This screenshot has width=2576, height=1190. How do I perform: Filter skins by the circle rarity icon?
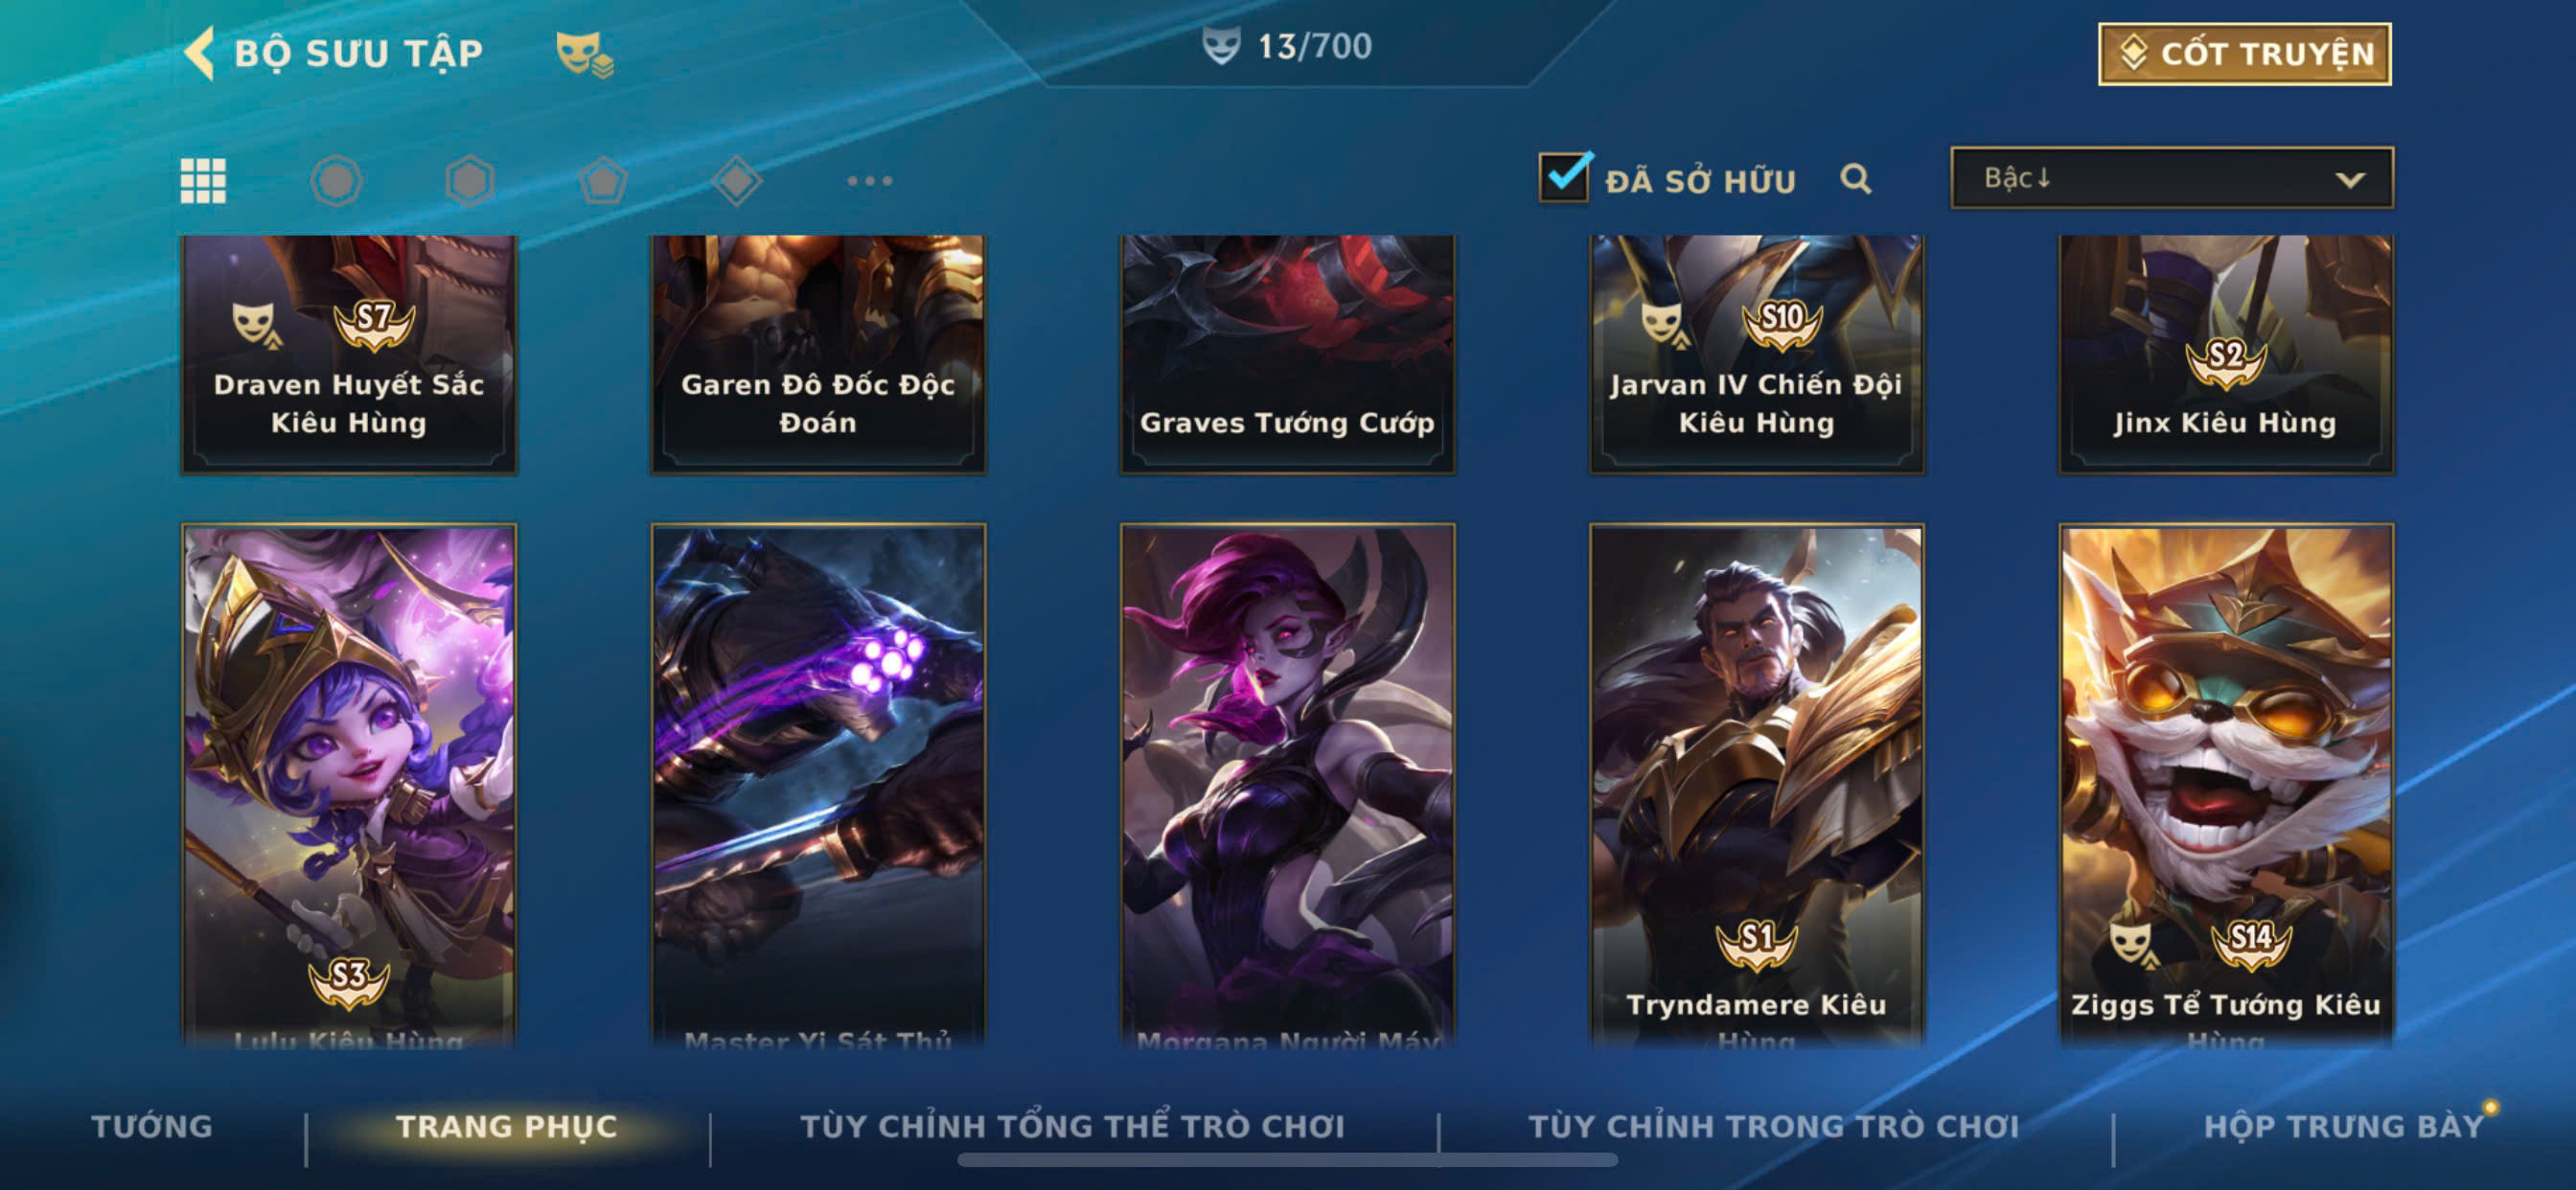tap(336, 181)
